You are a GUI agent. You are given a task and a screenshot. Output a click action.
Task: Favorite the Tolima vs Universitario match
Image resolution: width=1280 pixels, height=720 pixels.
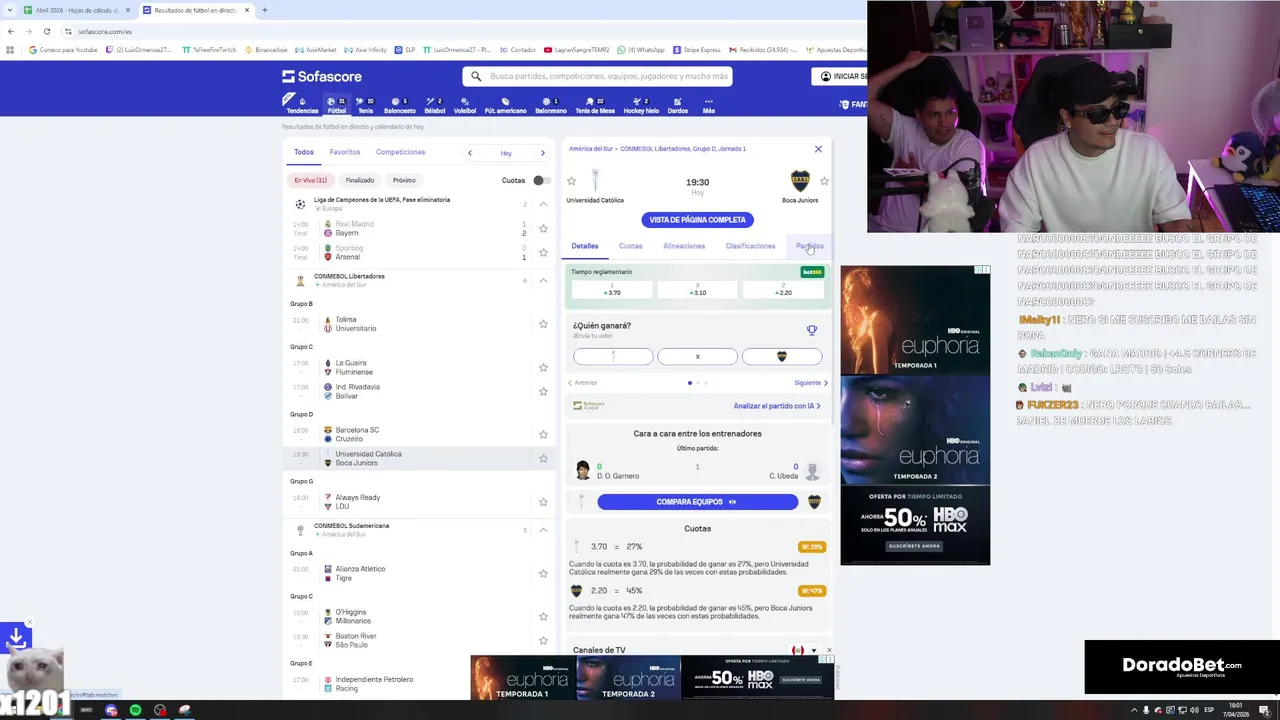543,324
